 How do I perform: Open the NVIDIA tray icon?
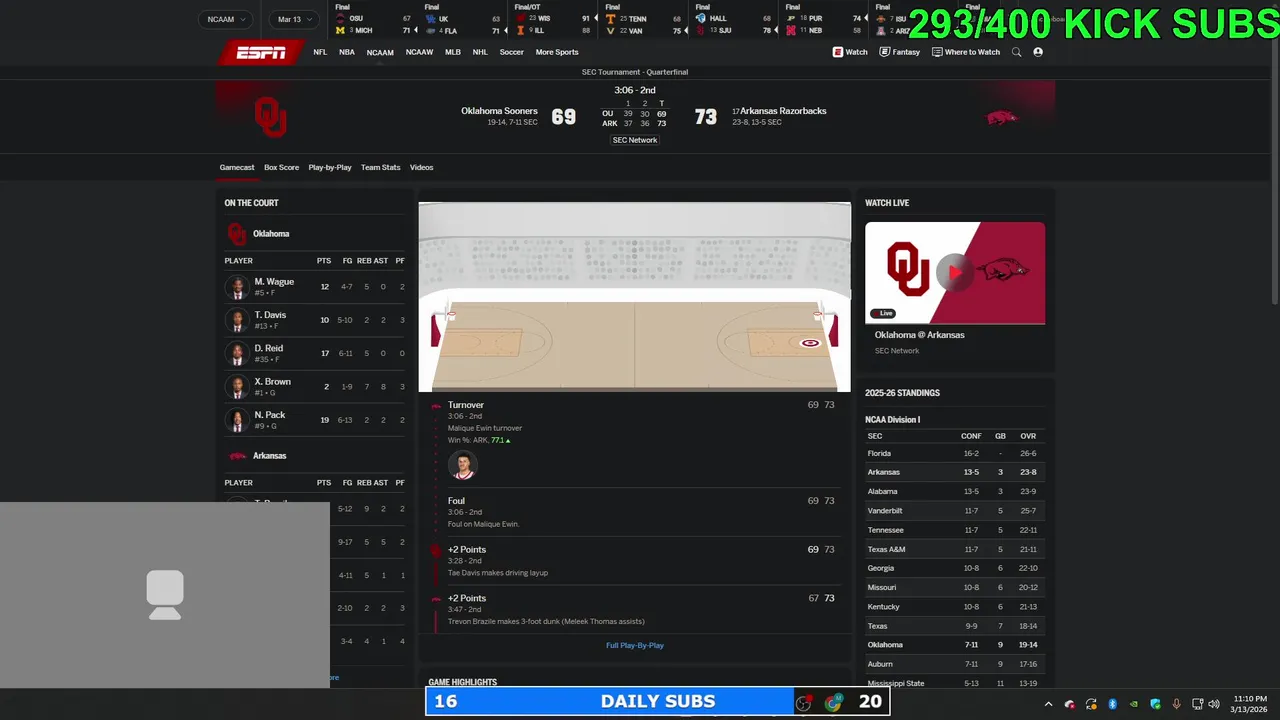tap(1134, 704)
